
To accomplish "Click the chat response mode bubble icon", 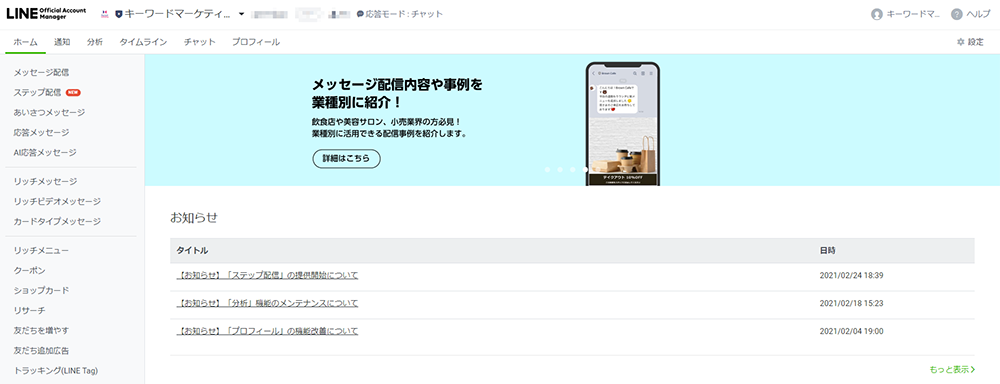I will 360,14.
